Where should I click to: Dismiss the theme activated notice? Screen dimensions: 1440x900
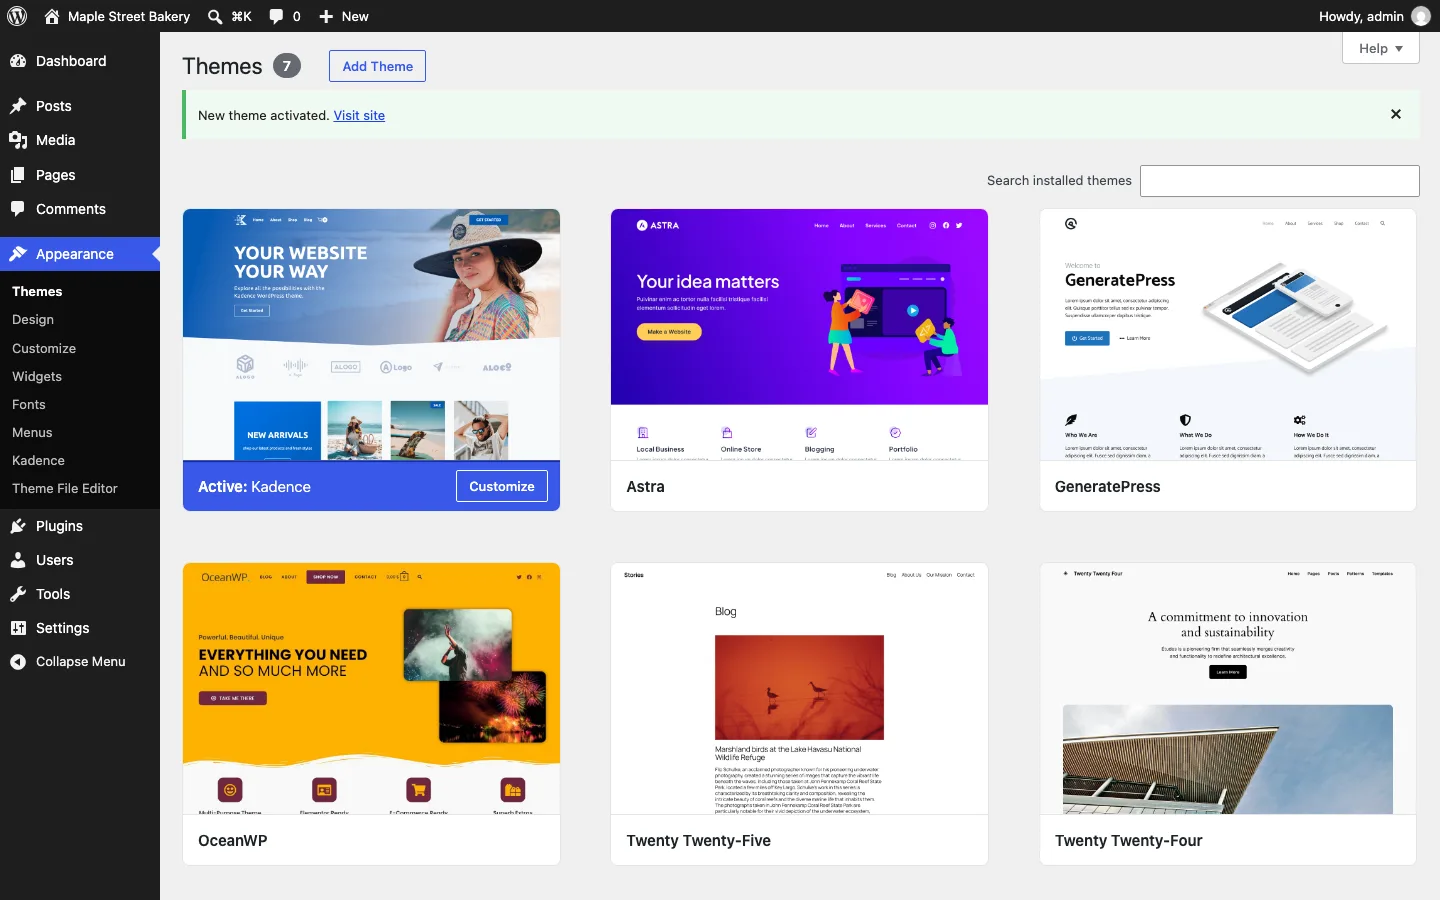click(x=1396, y=114)
